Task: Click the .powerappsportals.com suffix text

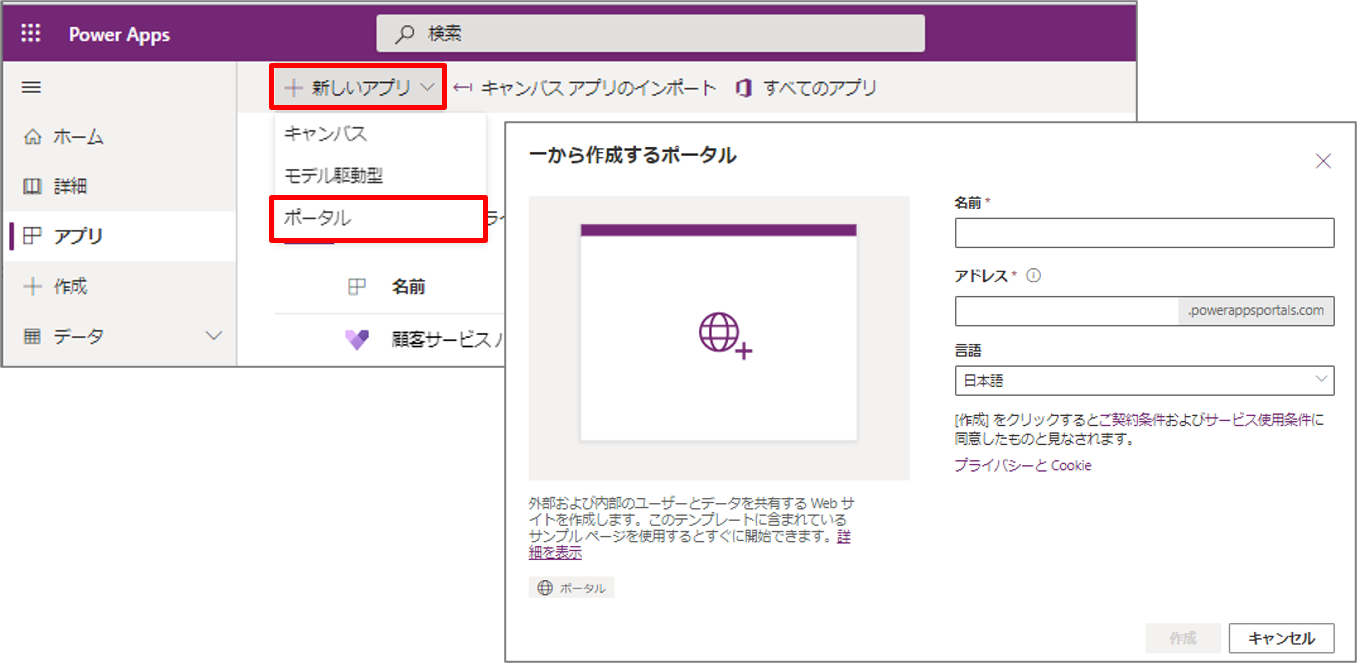Action: [1256, 311]
